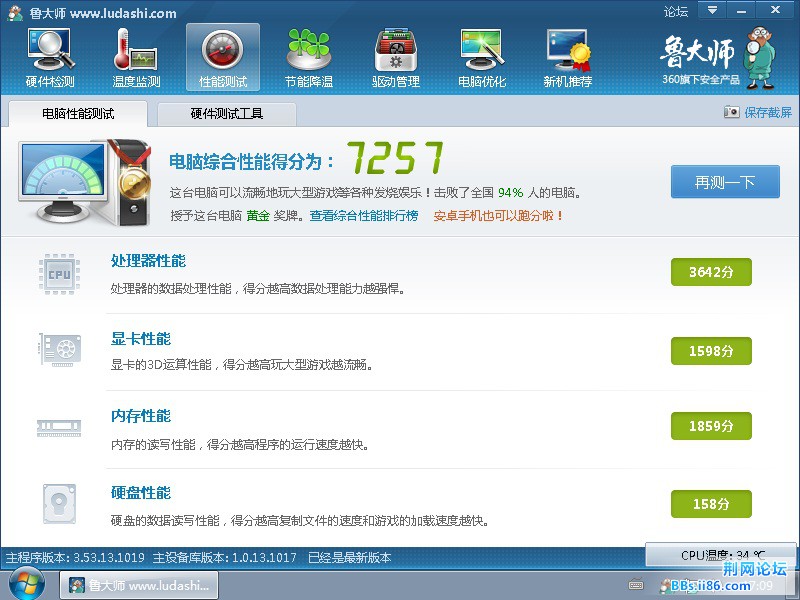Select 性能测试 performance test icon
Viewport: 800px width, 600px height.
(x=223, y=58)
